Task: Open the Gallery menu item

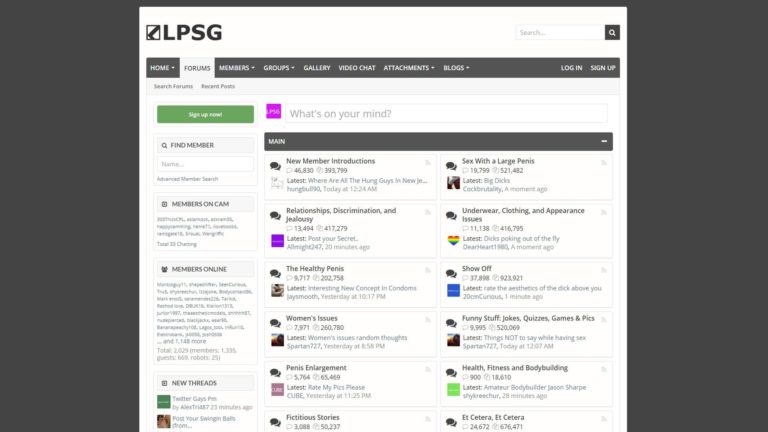Action: coord(317,68)
